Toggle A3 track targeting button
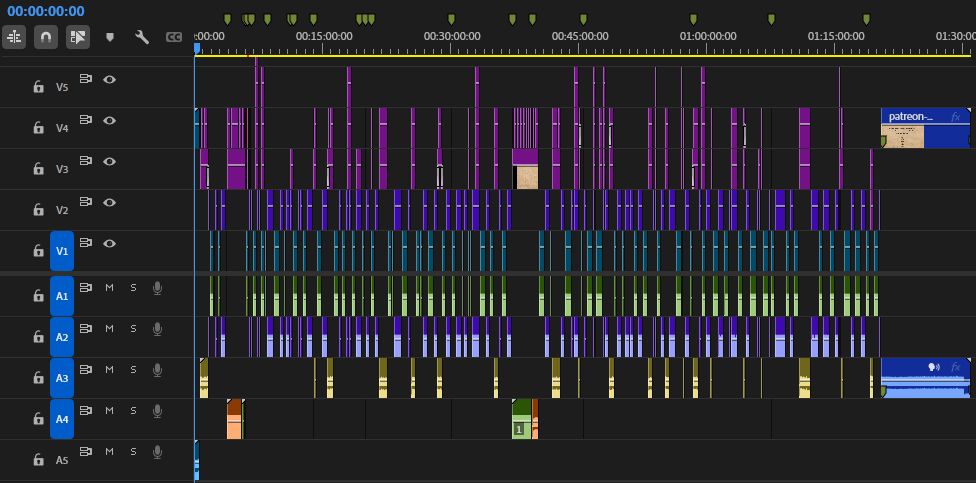Screen dimensions: 976x483 click(x=62, y=378)
